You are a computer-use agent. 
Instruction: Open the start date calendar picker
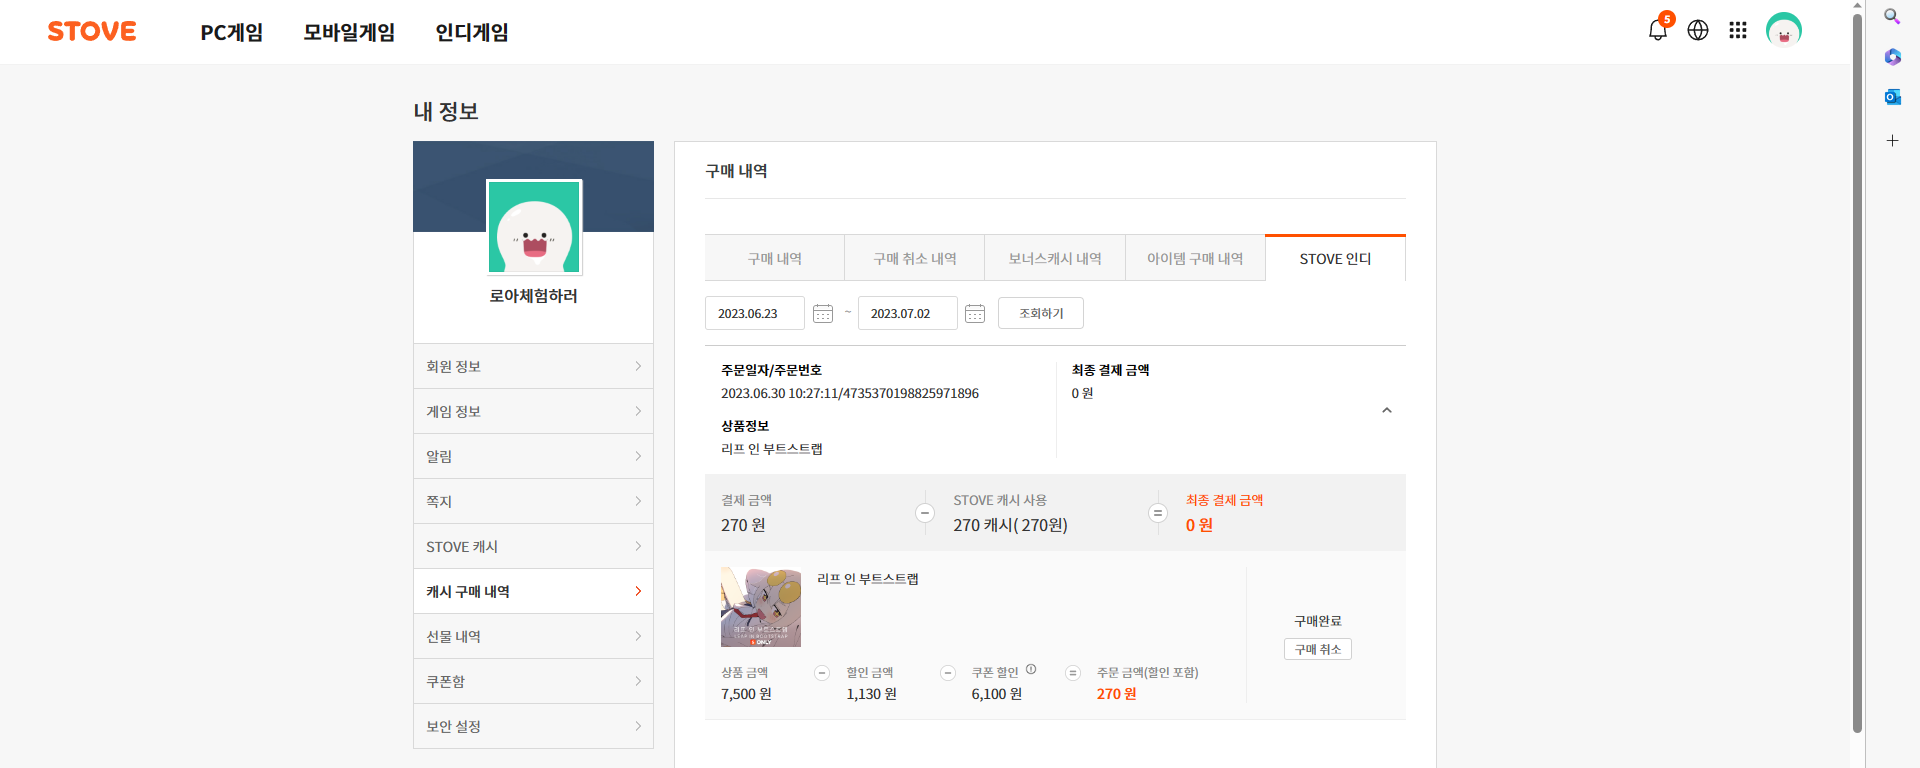[x=823, y=314]
